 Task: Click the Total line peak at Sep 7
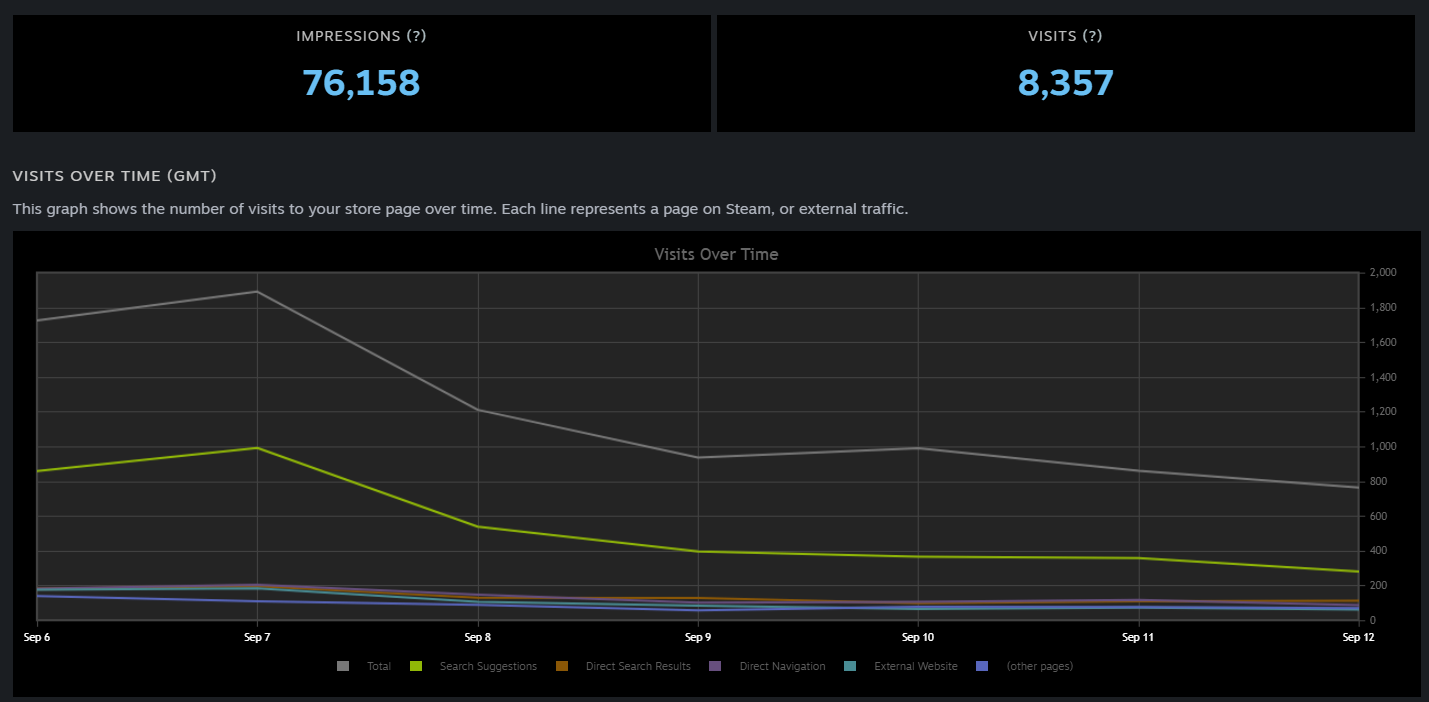pyautogui.click(x=258, y=292)
